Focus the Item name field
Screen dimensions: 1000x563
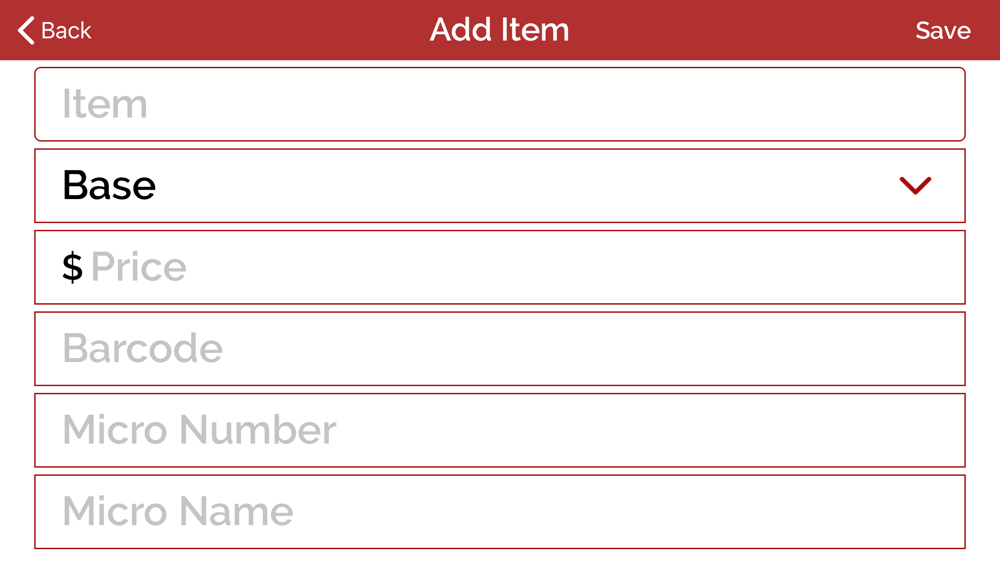click(x=500, y=104)
